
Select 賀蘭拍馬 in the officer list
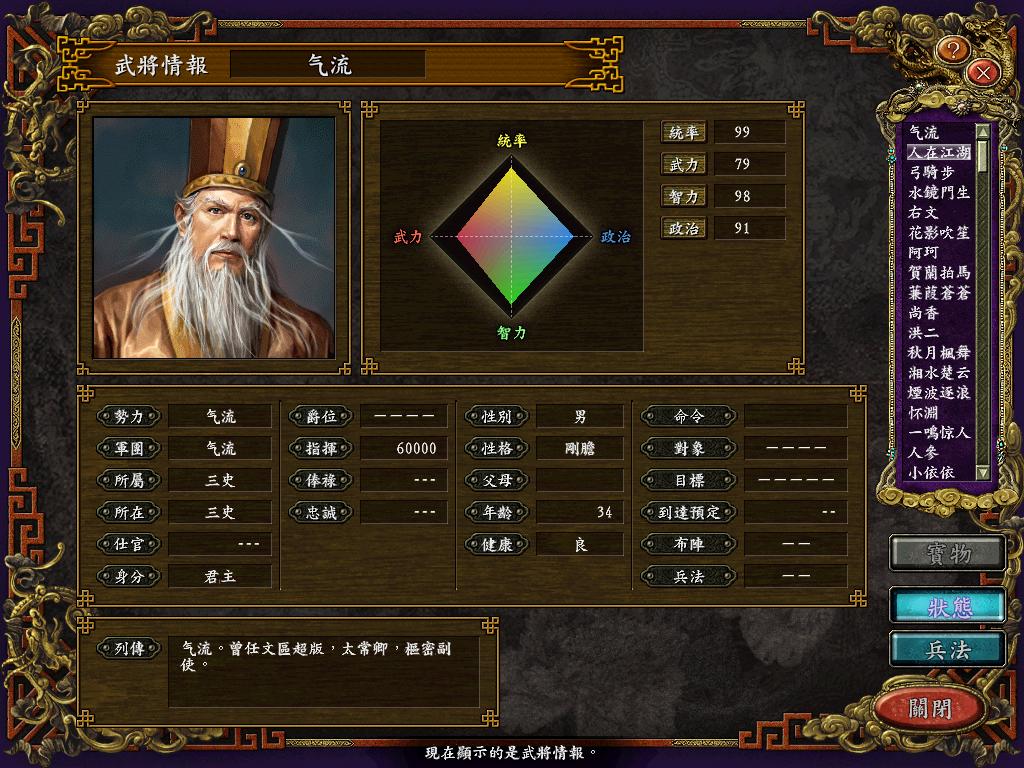tap(939, 272)
